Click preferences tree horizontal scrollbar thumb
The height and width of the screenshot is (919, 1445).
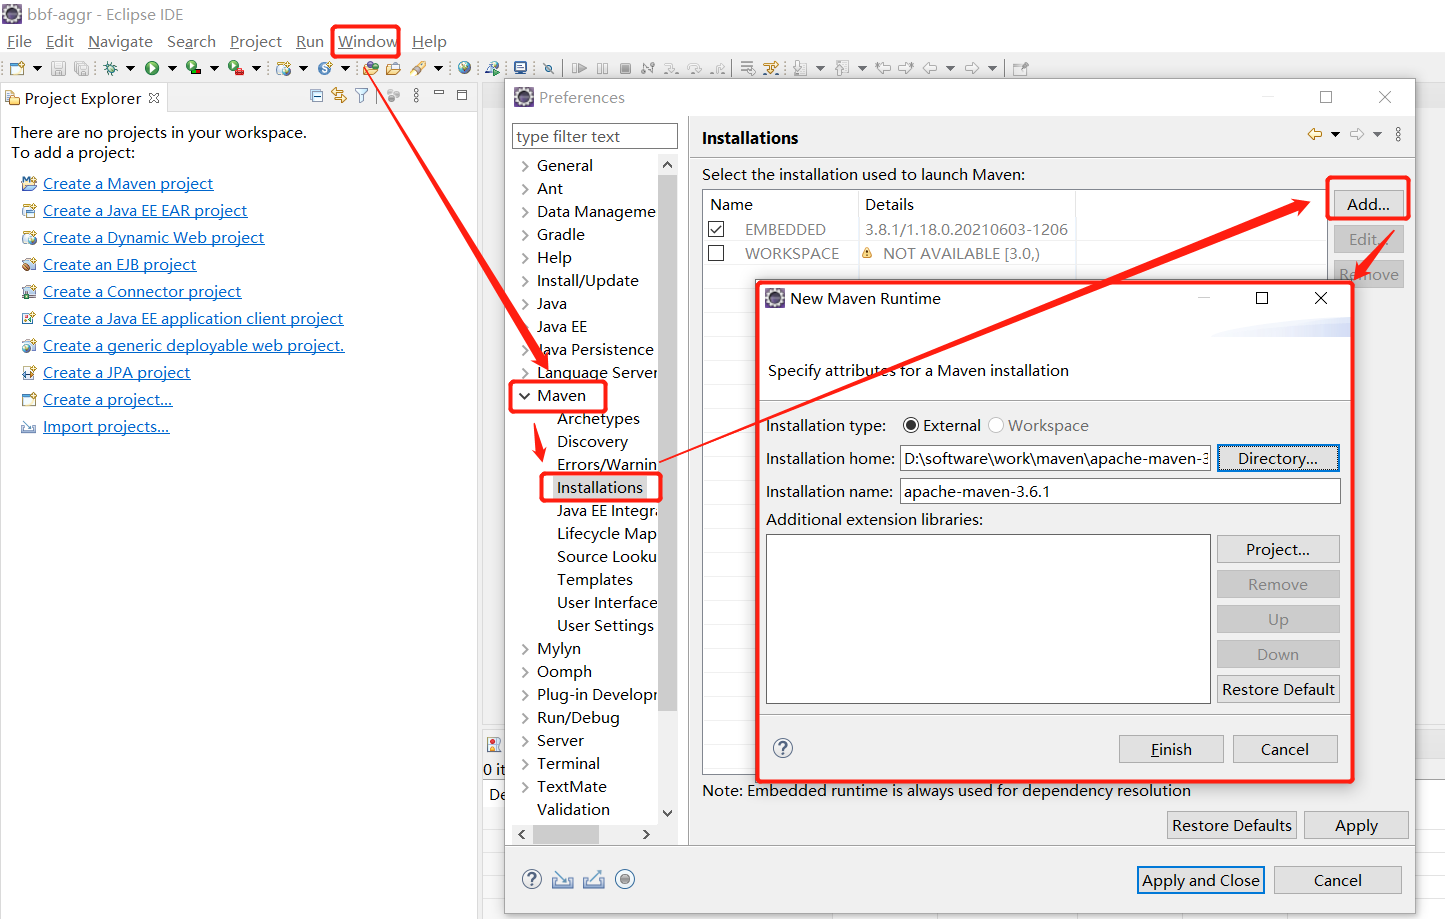click(x=566, y=834)
